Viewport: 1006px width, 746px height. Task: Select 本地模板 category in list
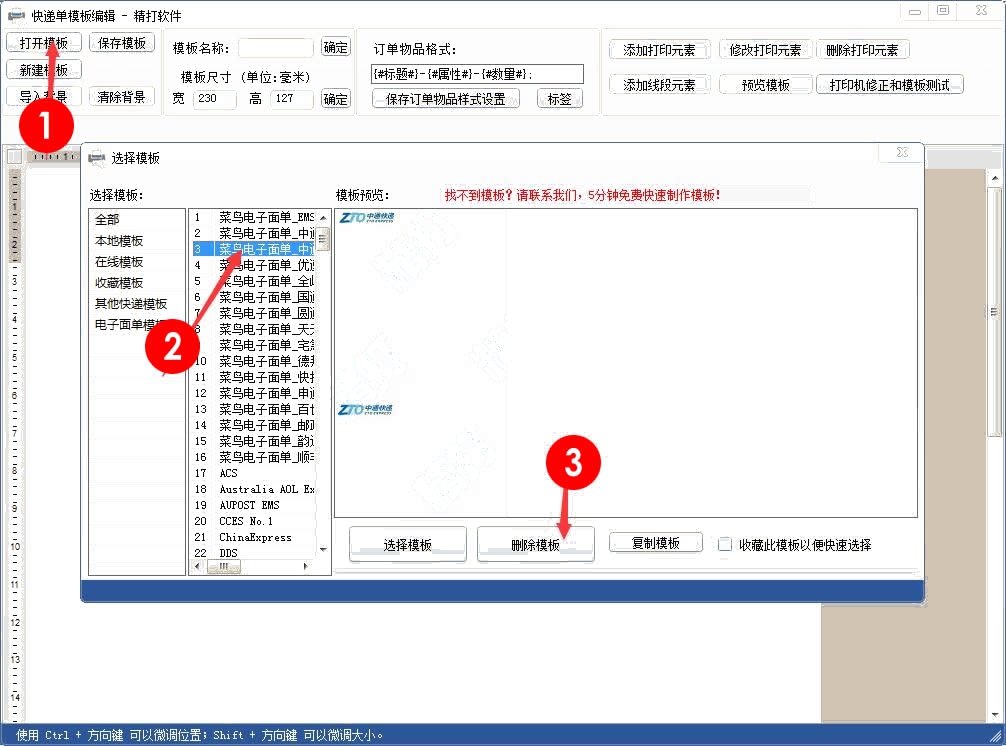pyautogui.click(x=119, y=241)
